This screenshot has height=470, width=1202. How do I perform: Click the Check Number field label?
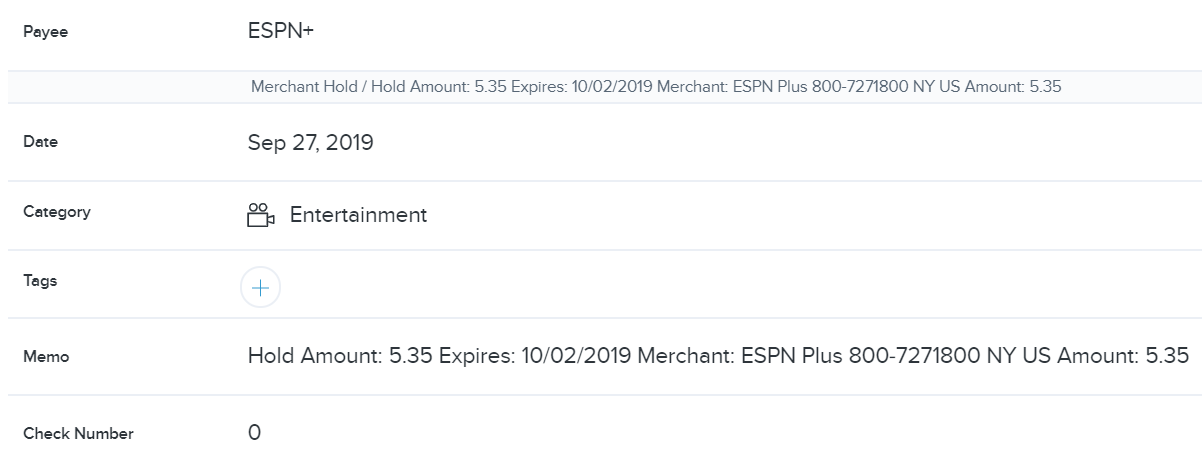click(x=78, y=434)
